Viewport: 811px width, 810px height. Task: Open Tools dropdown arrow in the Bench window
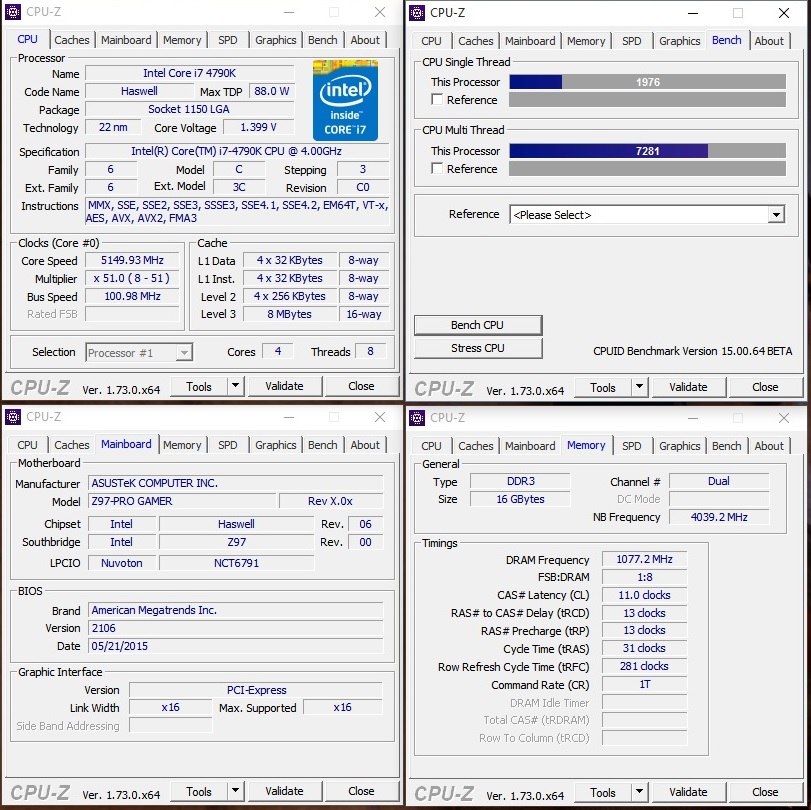coord(639,386)
